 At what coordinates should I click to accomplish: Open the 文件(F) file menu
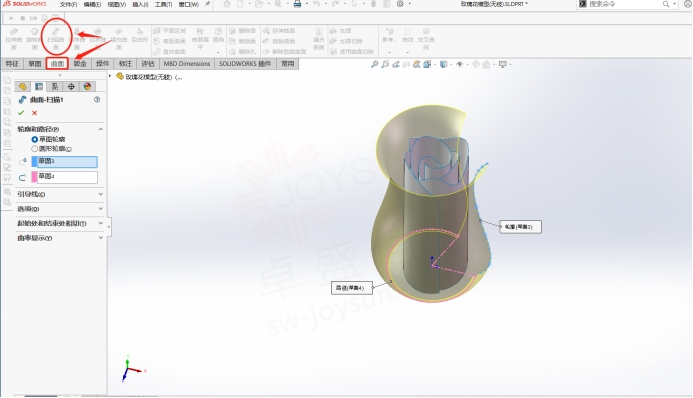[x=69, y=4]
